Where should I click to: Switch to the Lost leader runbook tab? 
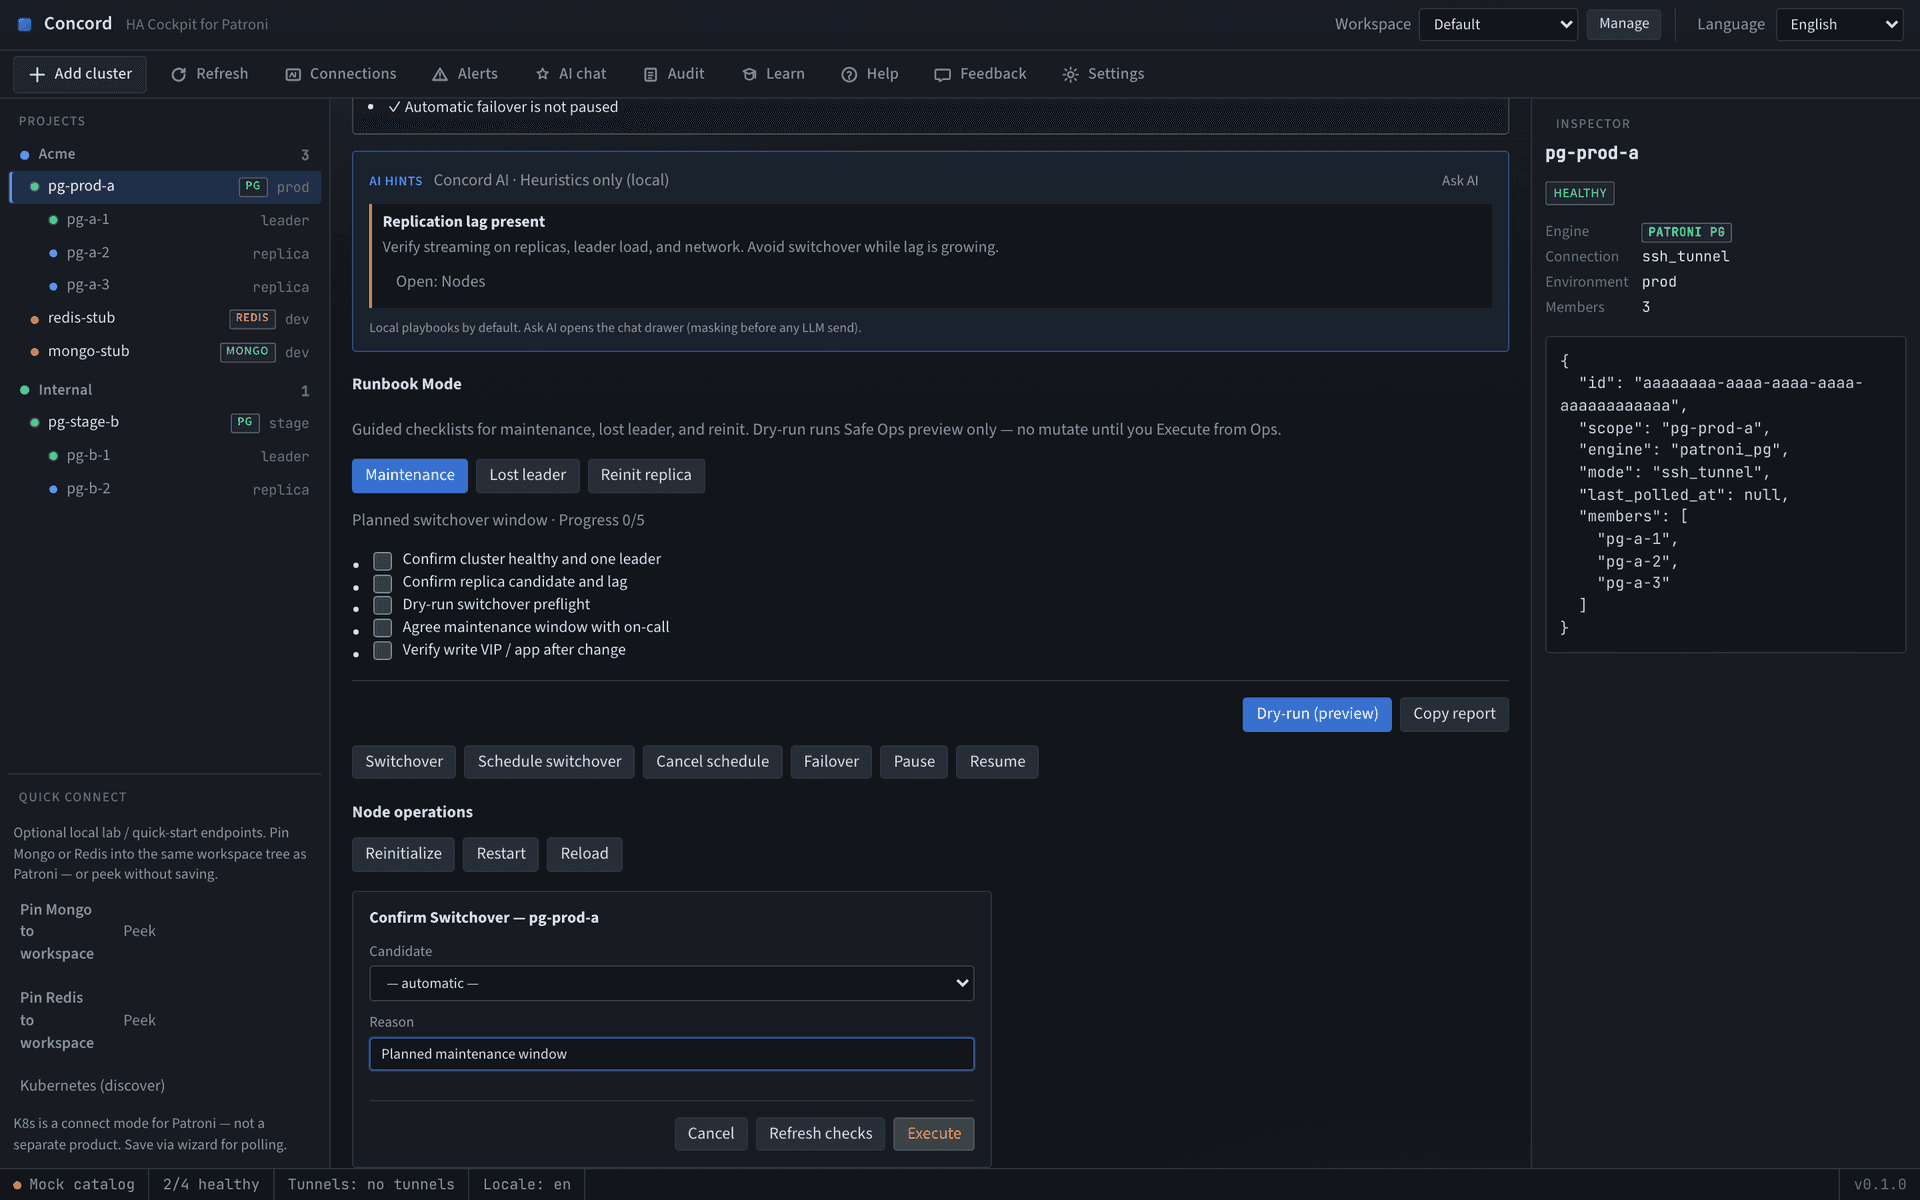coord(527,475)
